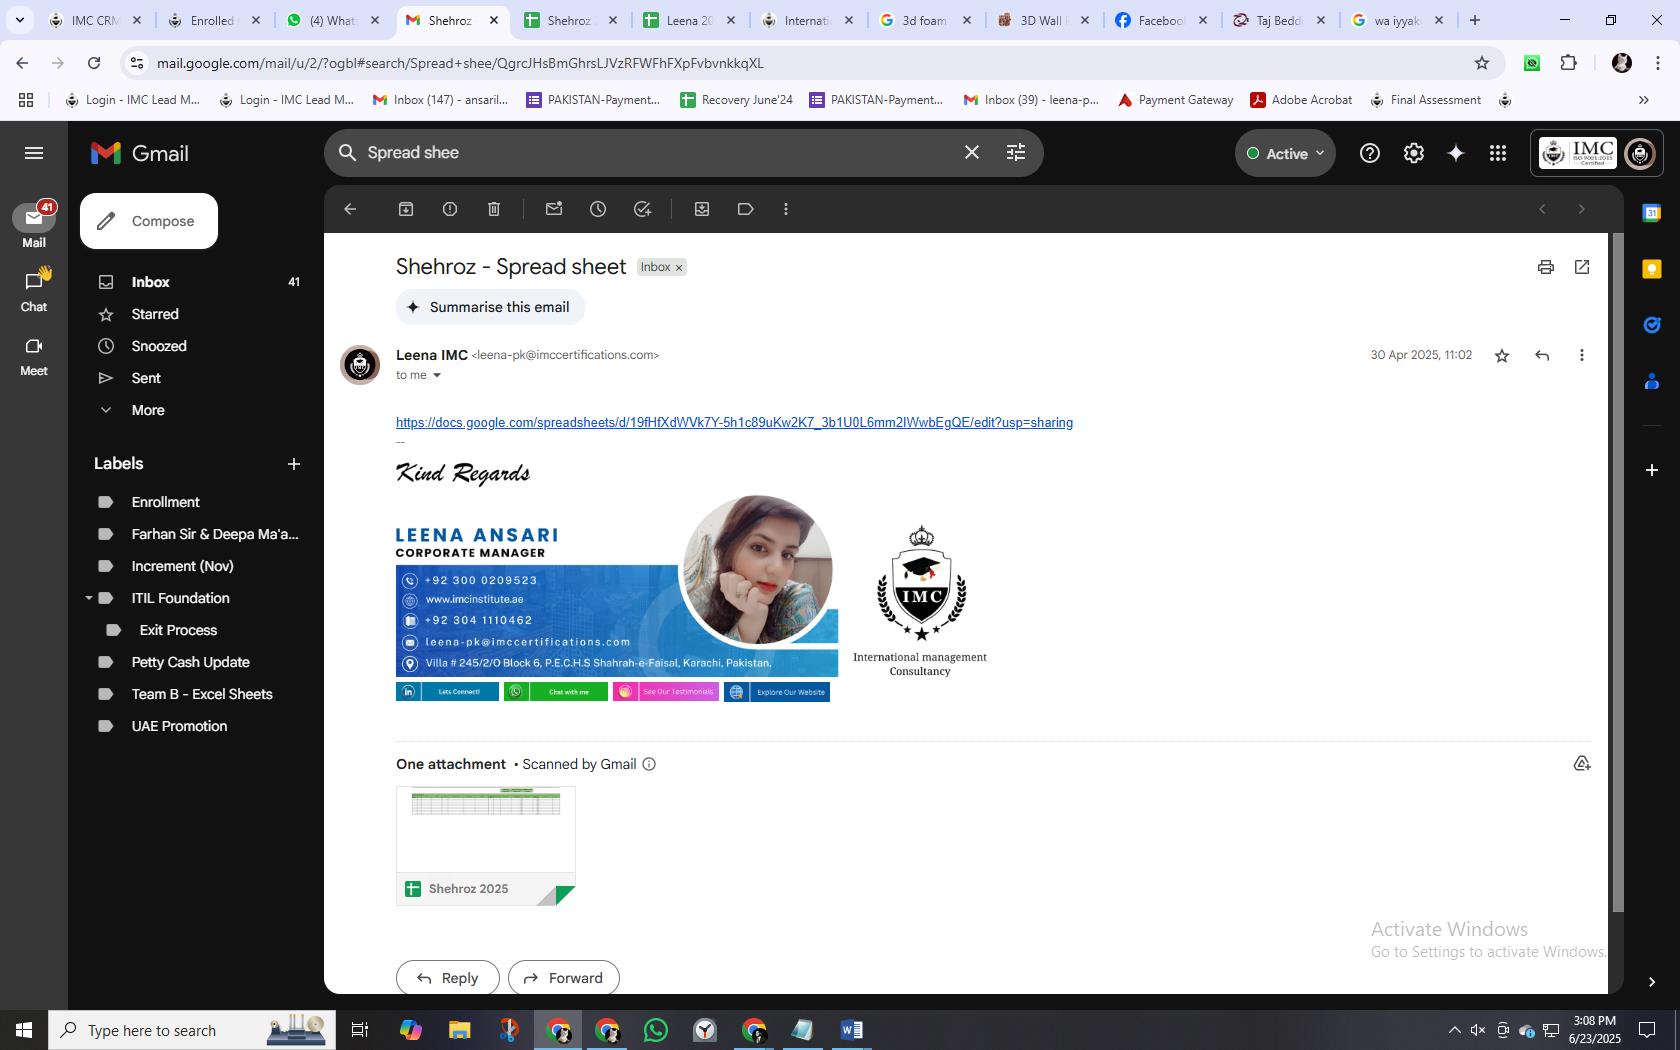Report this email as spam
The image size is (1680, 1050).
(450, 209)
